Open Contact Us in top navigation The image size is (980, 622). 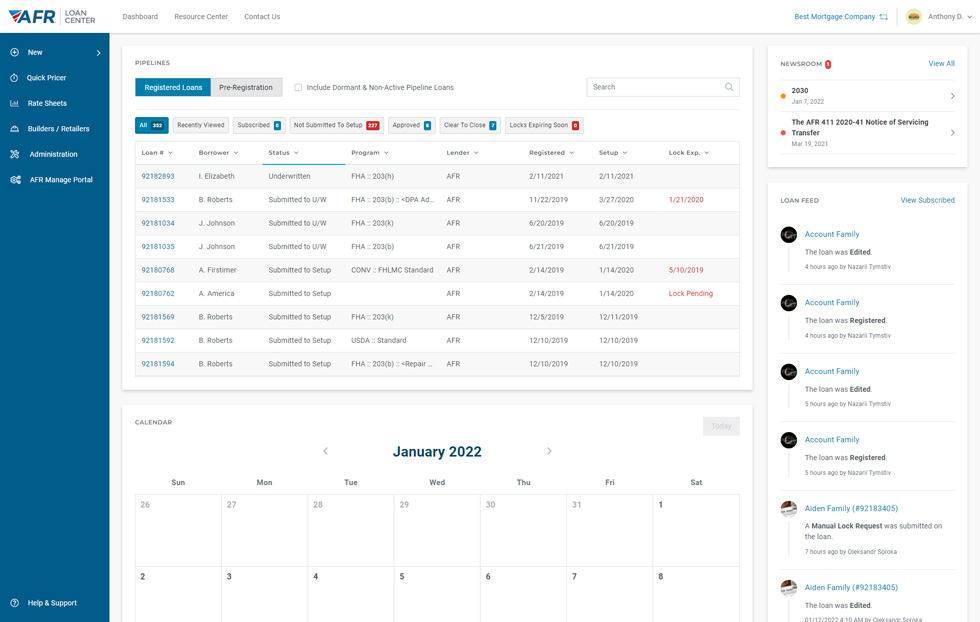[x=262, y=17]
